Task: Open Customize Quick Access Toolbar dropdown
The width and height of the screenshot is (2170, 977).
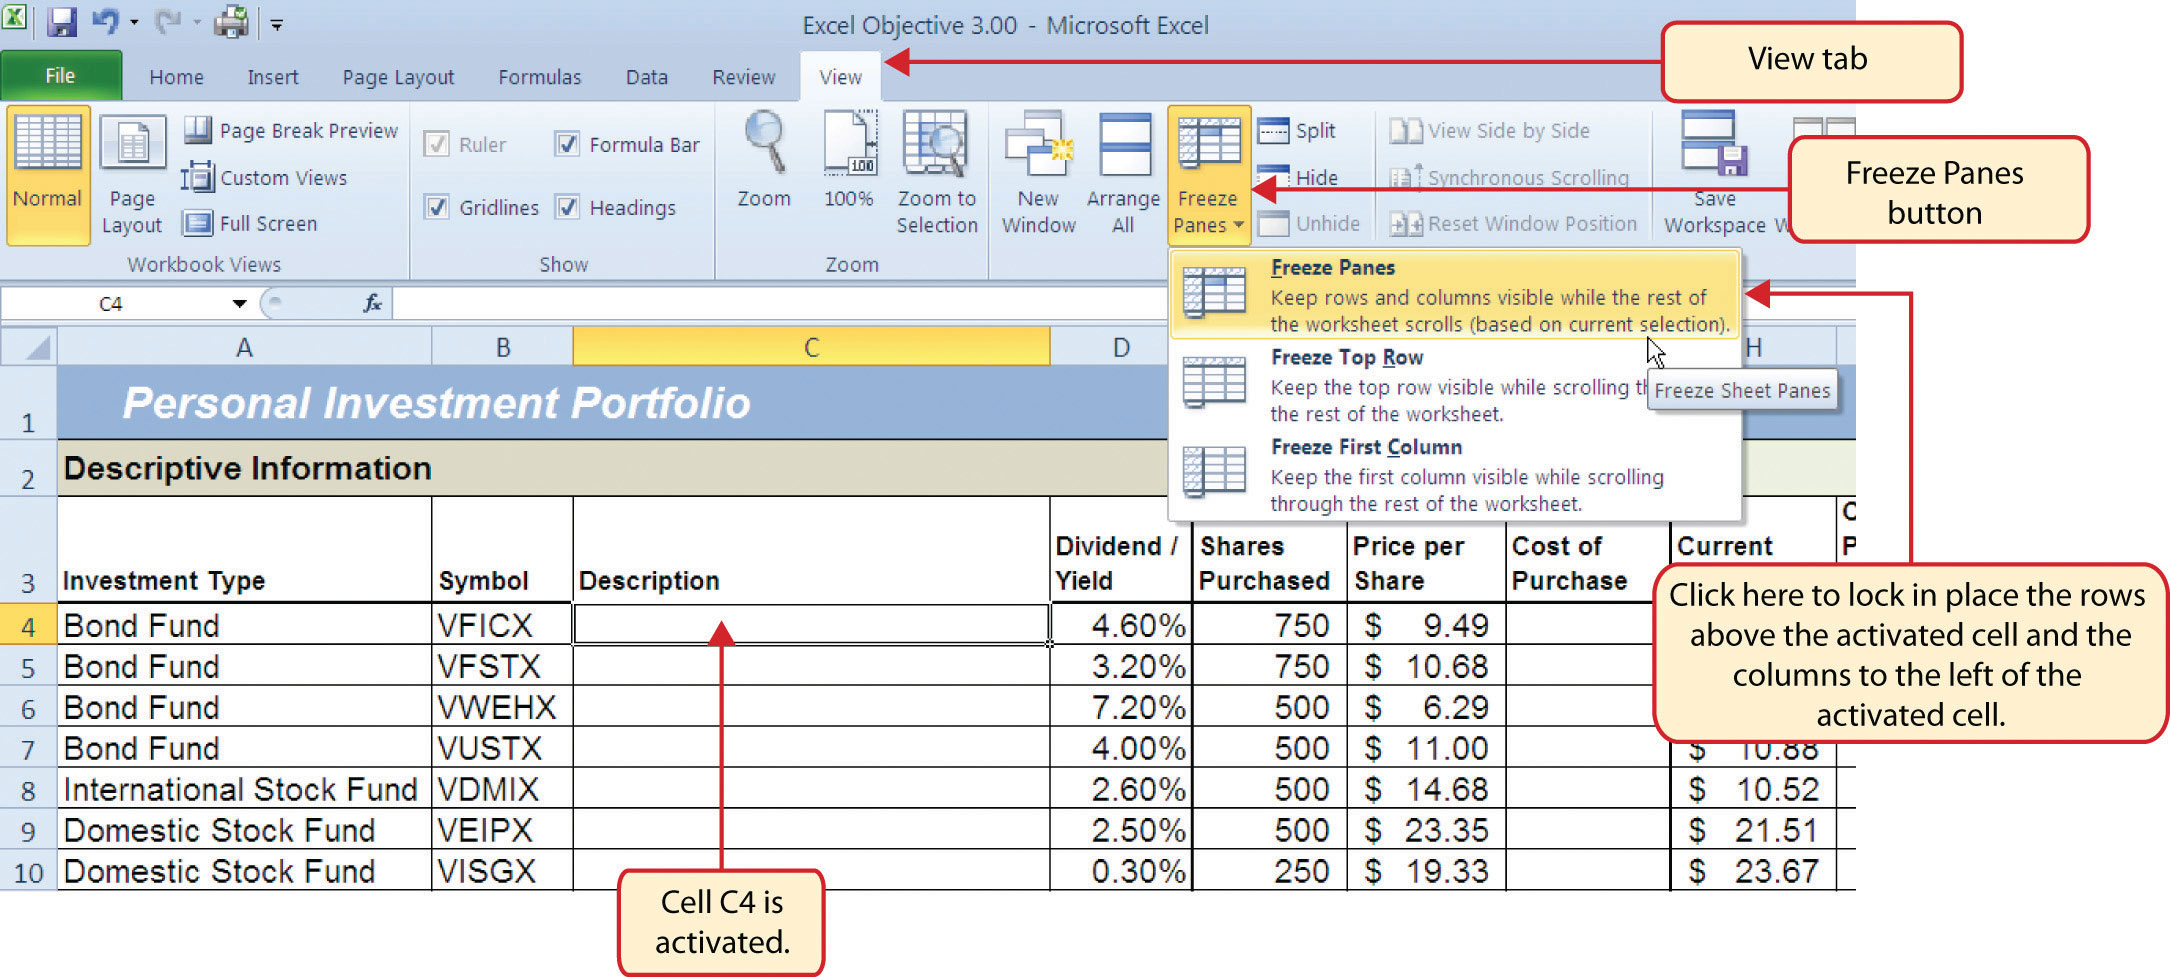Action: coord(277,23)
